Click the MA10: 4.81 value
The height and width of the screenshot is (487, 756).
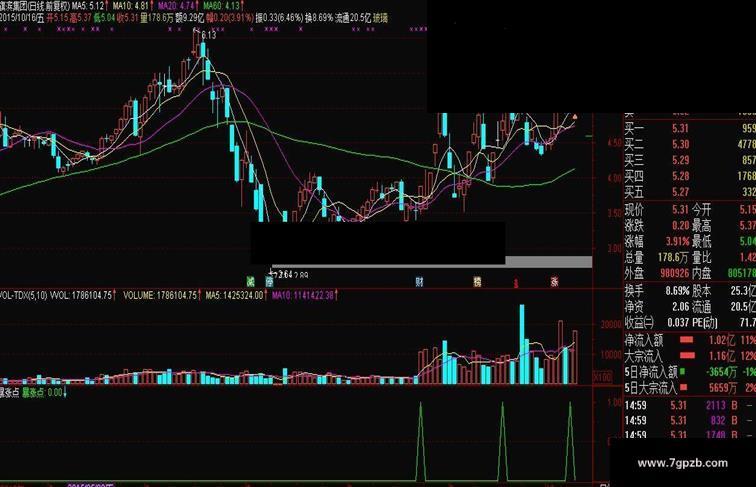[131, 6]
